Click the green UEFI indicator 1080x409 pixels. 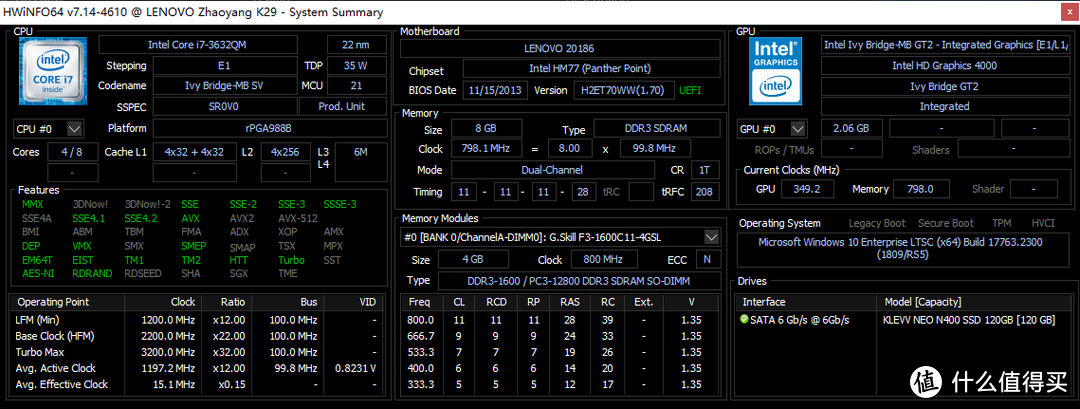coord(690,90)
